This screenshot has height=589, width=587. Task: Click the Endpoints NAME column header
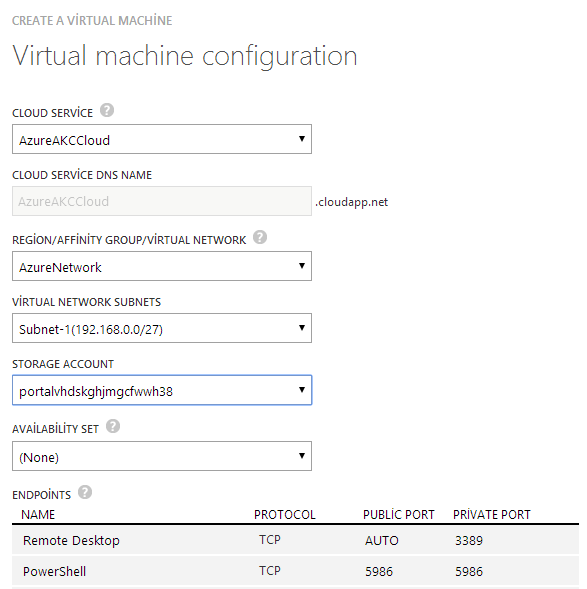click(x=38, y=515)
